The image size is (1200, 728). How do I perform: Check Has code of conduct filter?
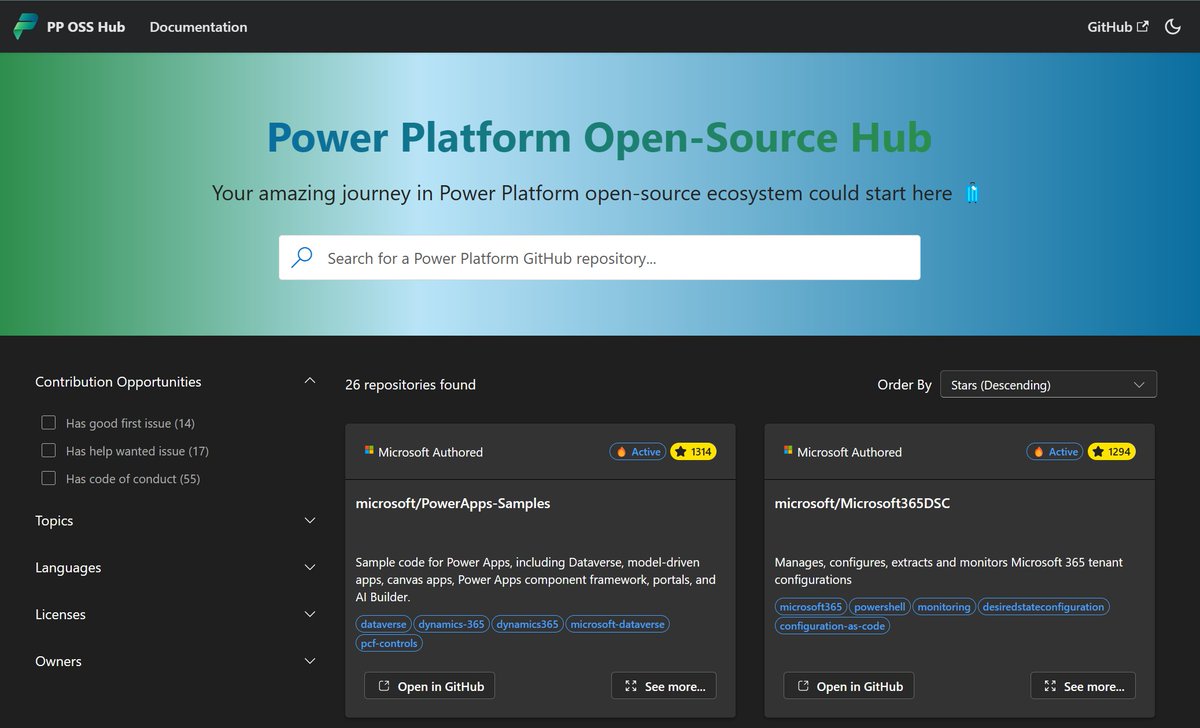tap(48, 479)
